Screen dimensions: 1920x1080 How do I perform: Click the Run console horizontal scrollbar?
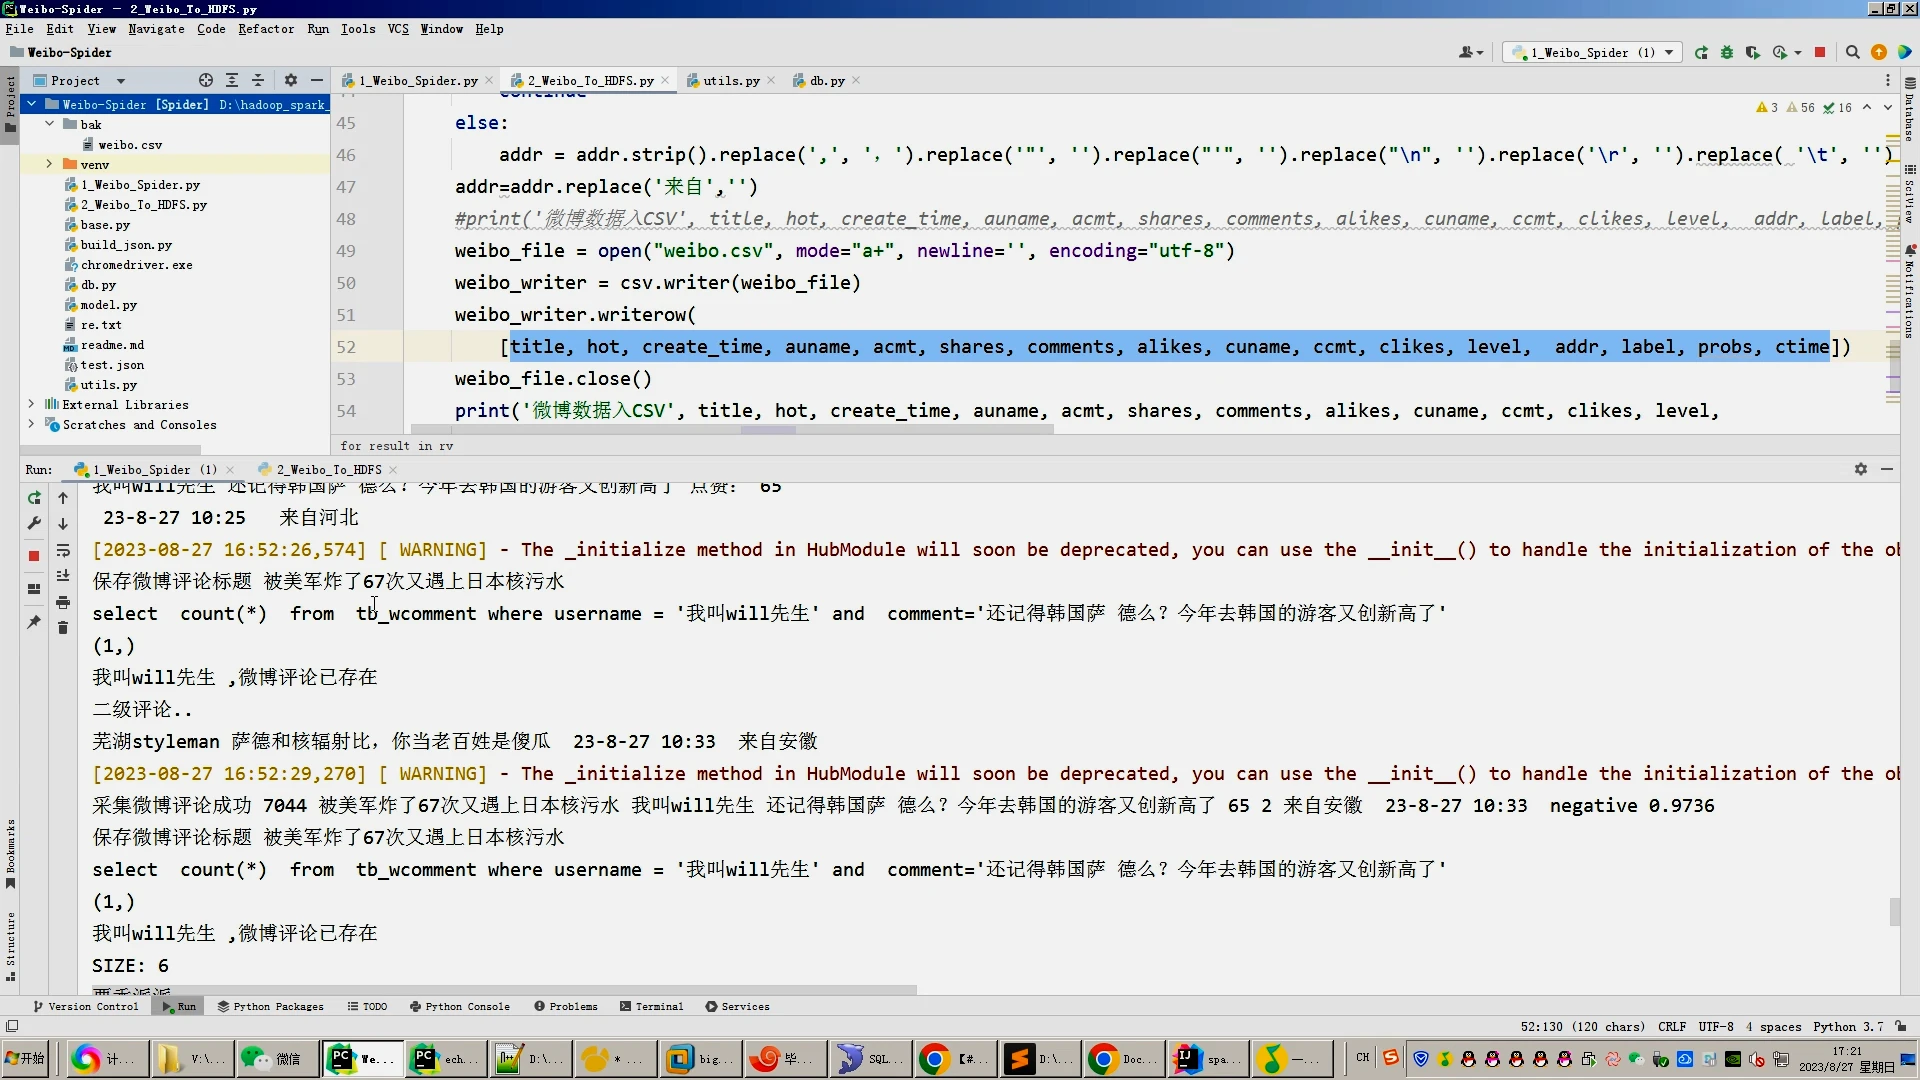500,990
